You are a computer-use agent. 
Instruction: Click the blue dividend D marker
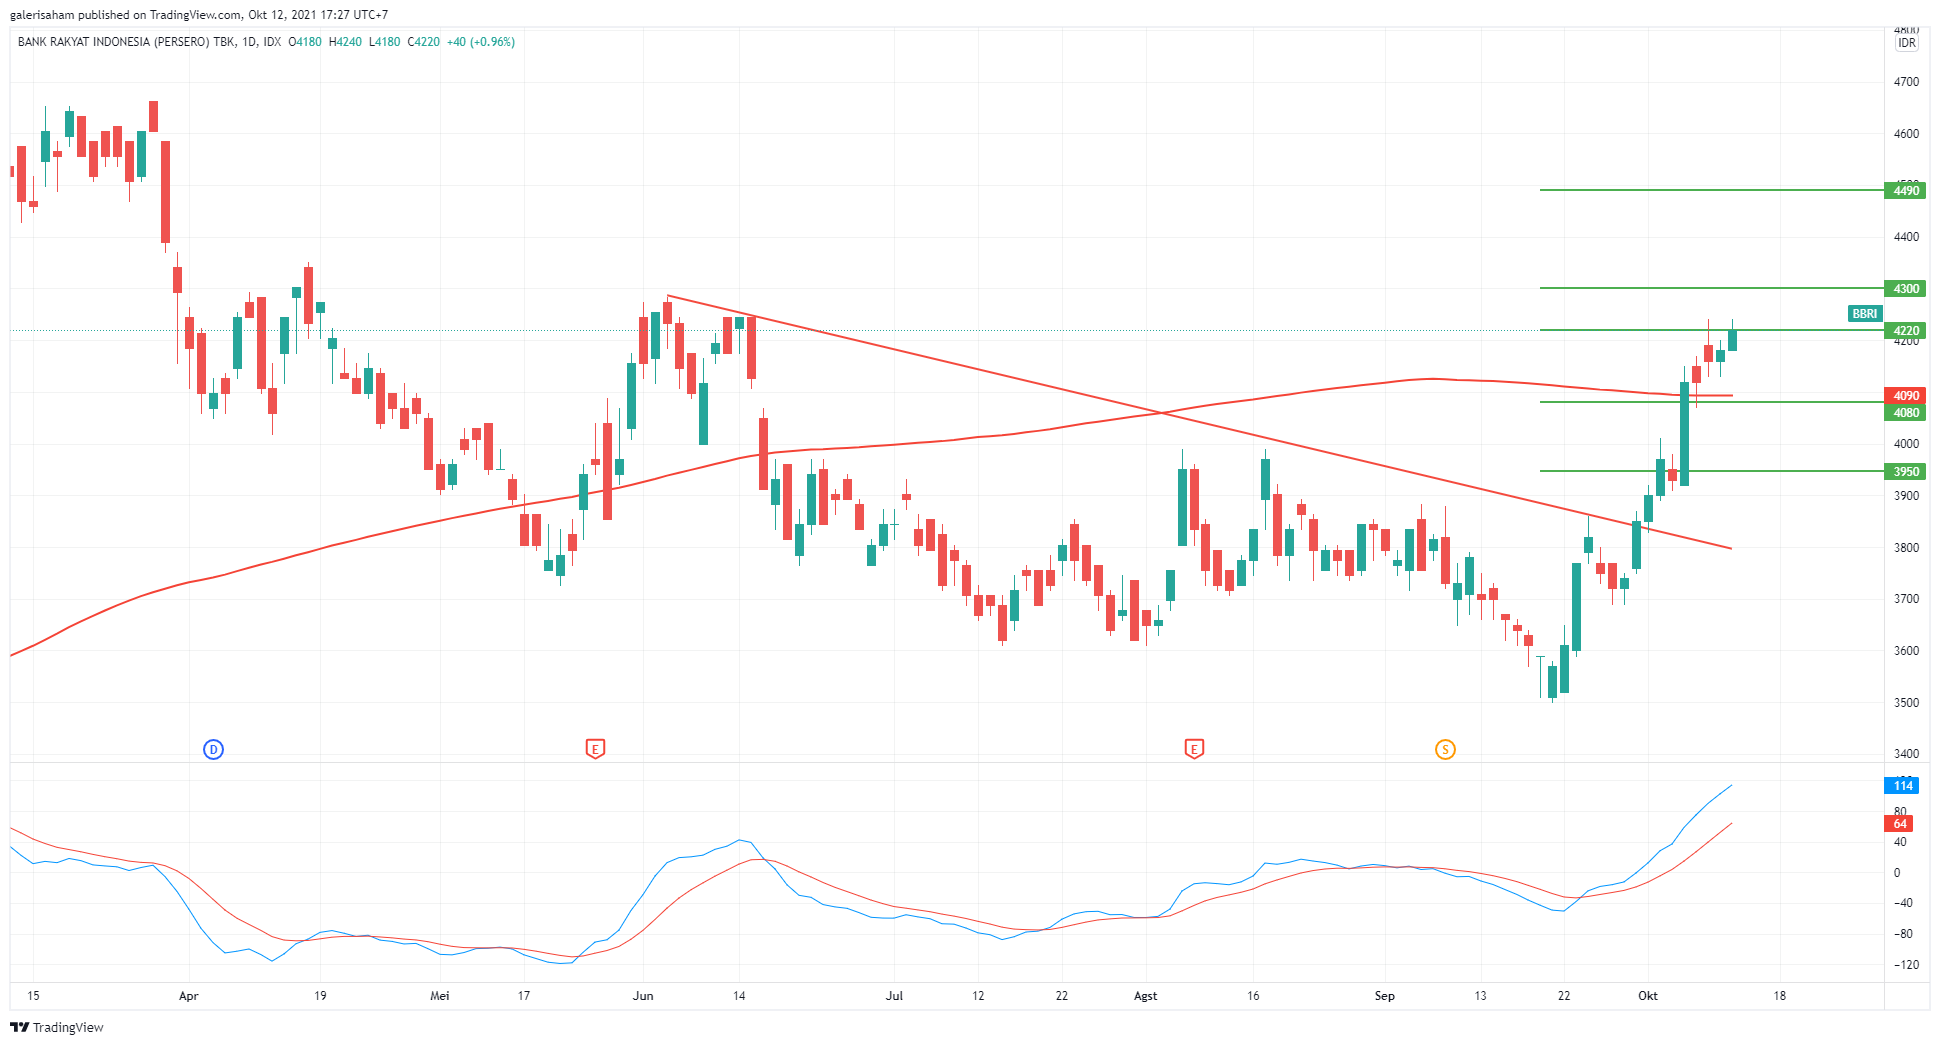click(213, 749)
